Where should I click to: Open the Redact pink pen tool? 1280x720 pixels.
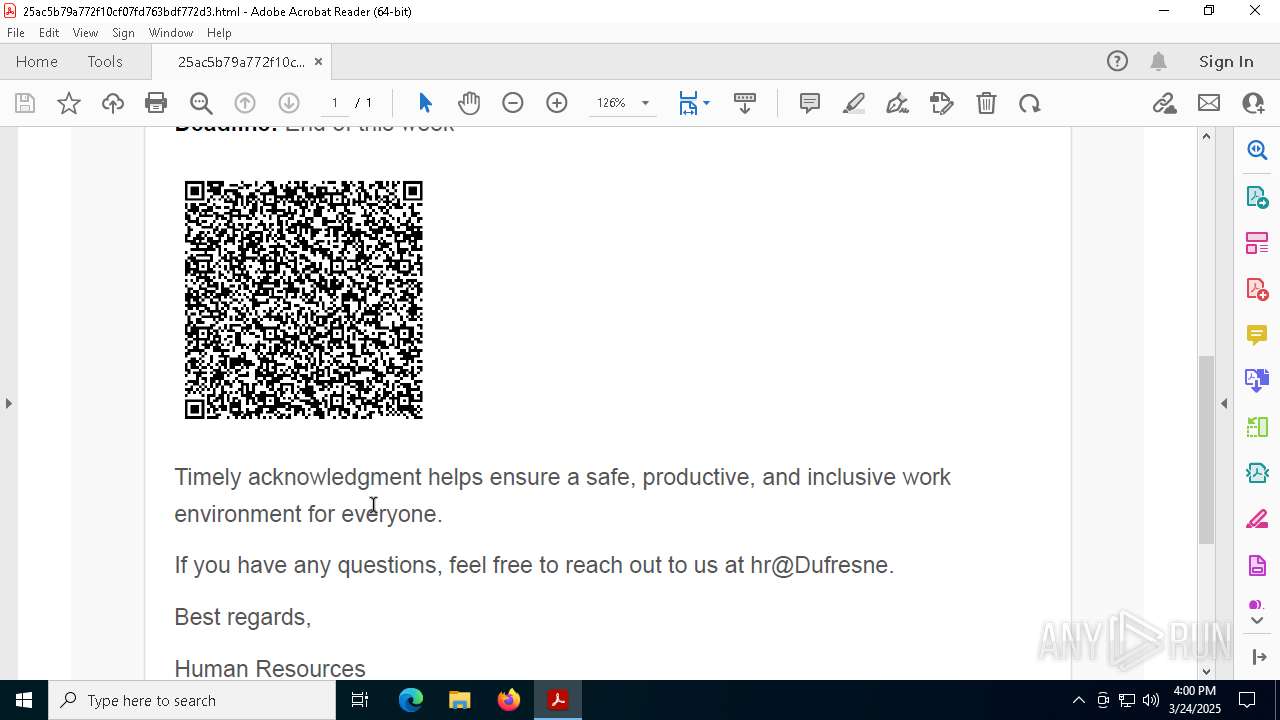[1257, 520]
